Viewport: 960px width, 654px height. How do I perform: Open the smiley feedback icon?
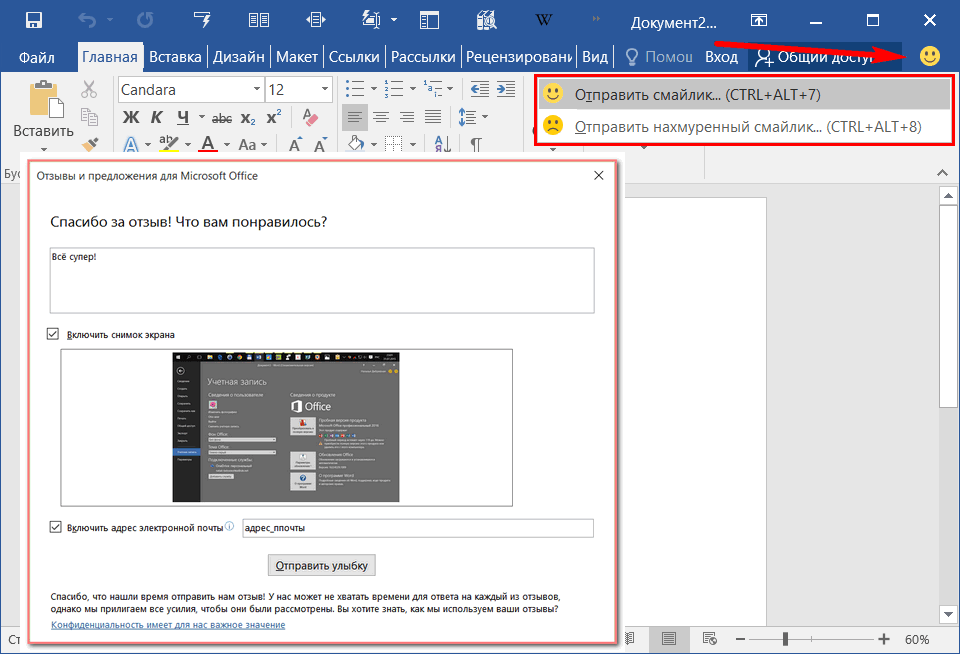[x=929, y=56]
